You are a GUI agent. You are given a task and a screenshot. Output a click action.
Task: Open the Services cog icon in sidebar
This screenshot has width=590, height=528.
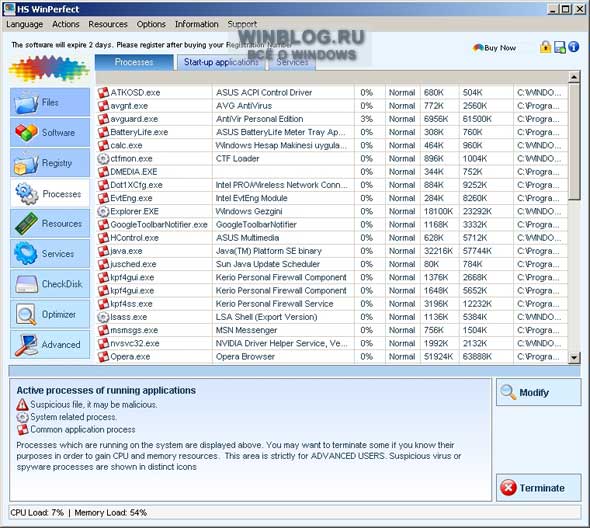coord(26,254)
